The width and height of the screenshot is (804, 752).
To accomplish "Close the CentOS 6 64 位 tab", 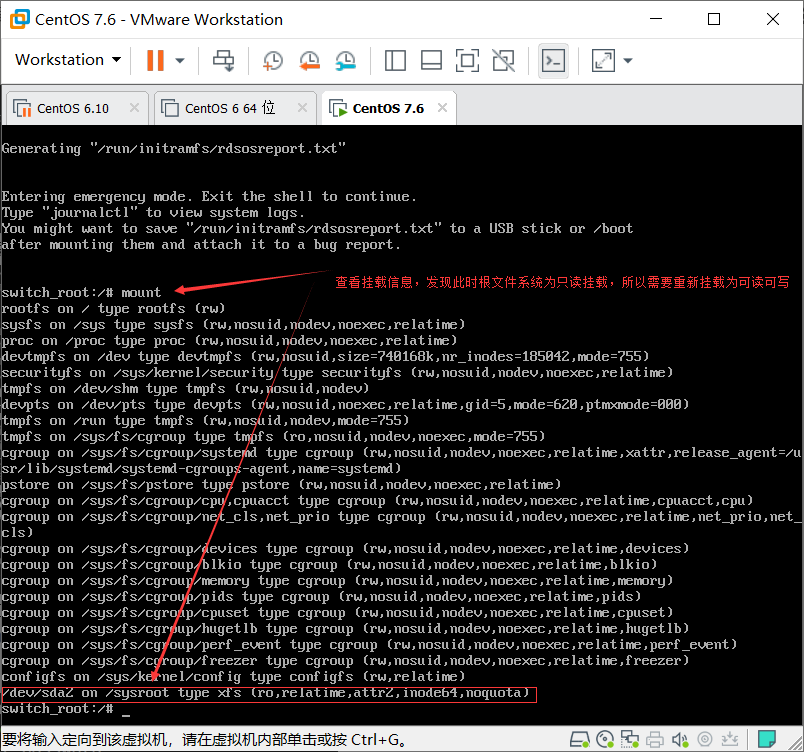I will click(303, 108).
